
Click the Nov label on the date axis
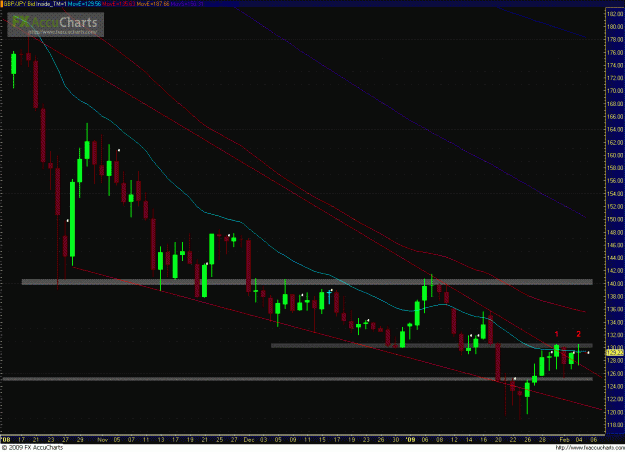point(102,440)
